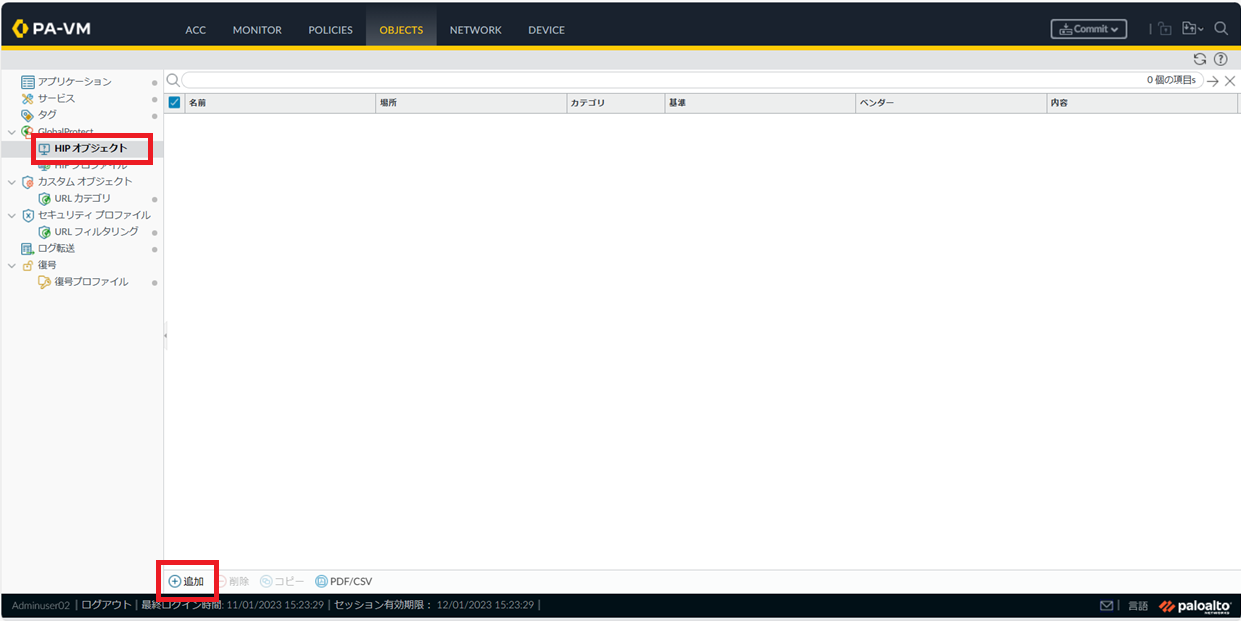Switch to the DEVICE tab
Viewport: 1241px width, 621px height.
coord(546,30)
